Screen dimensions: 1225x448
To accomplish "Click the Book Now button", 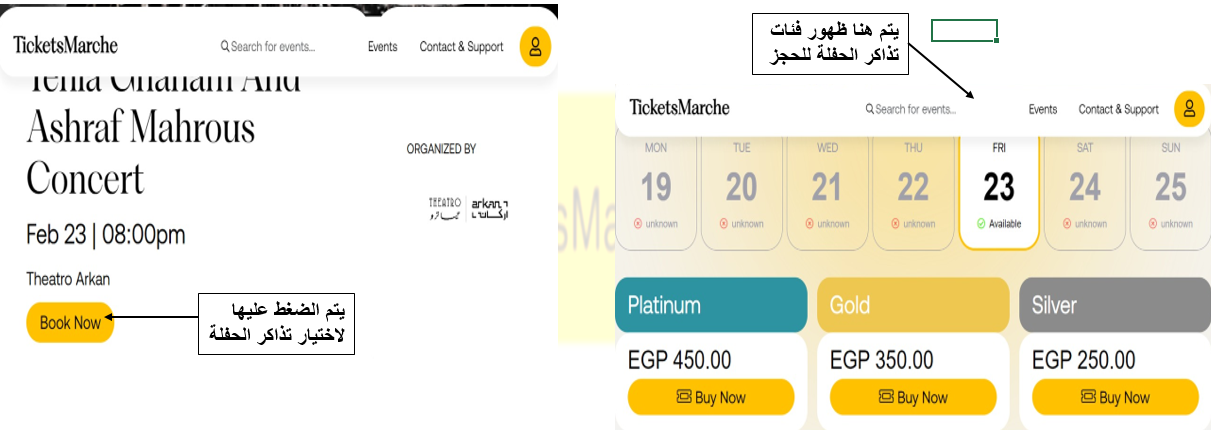I will click(x=70, y=323).
